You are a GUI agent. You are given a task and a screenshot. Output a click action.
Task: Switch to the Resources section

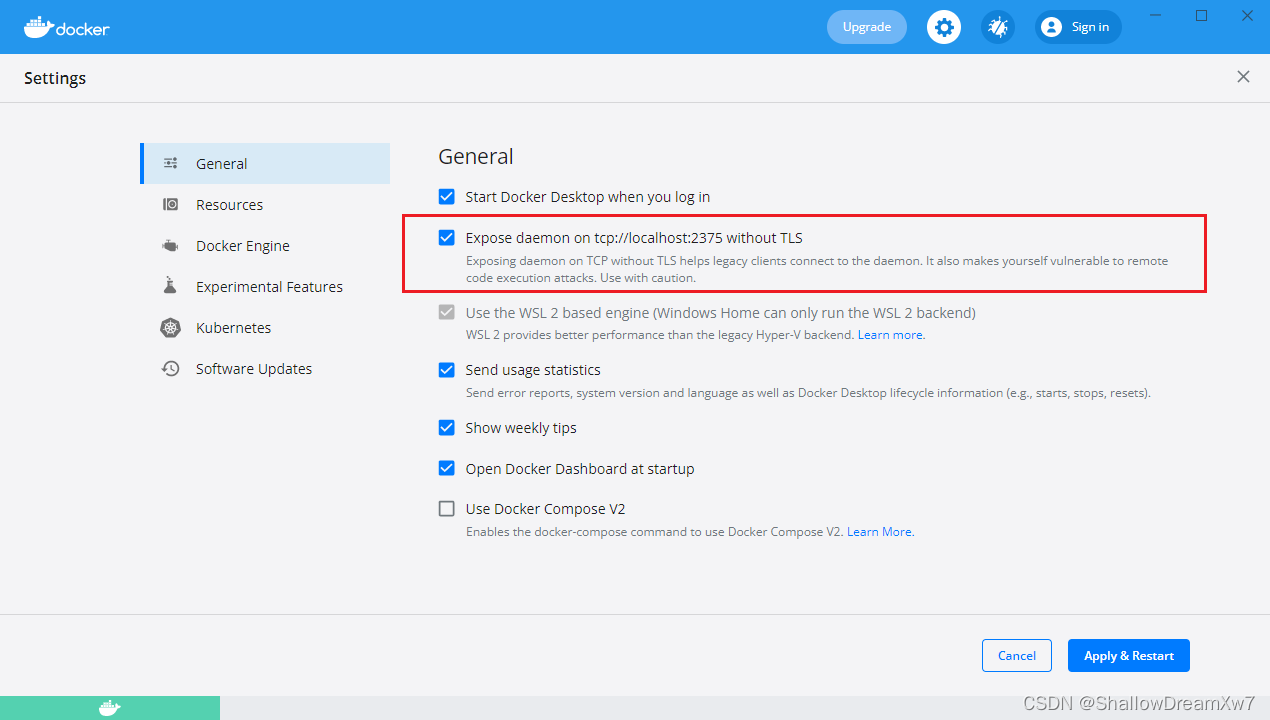coord(265,204)
